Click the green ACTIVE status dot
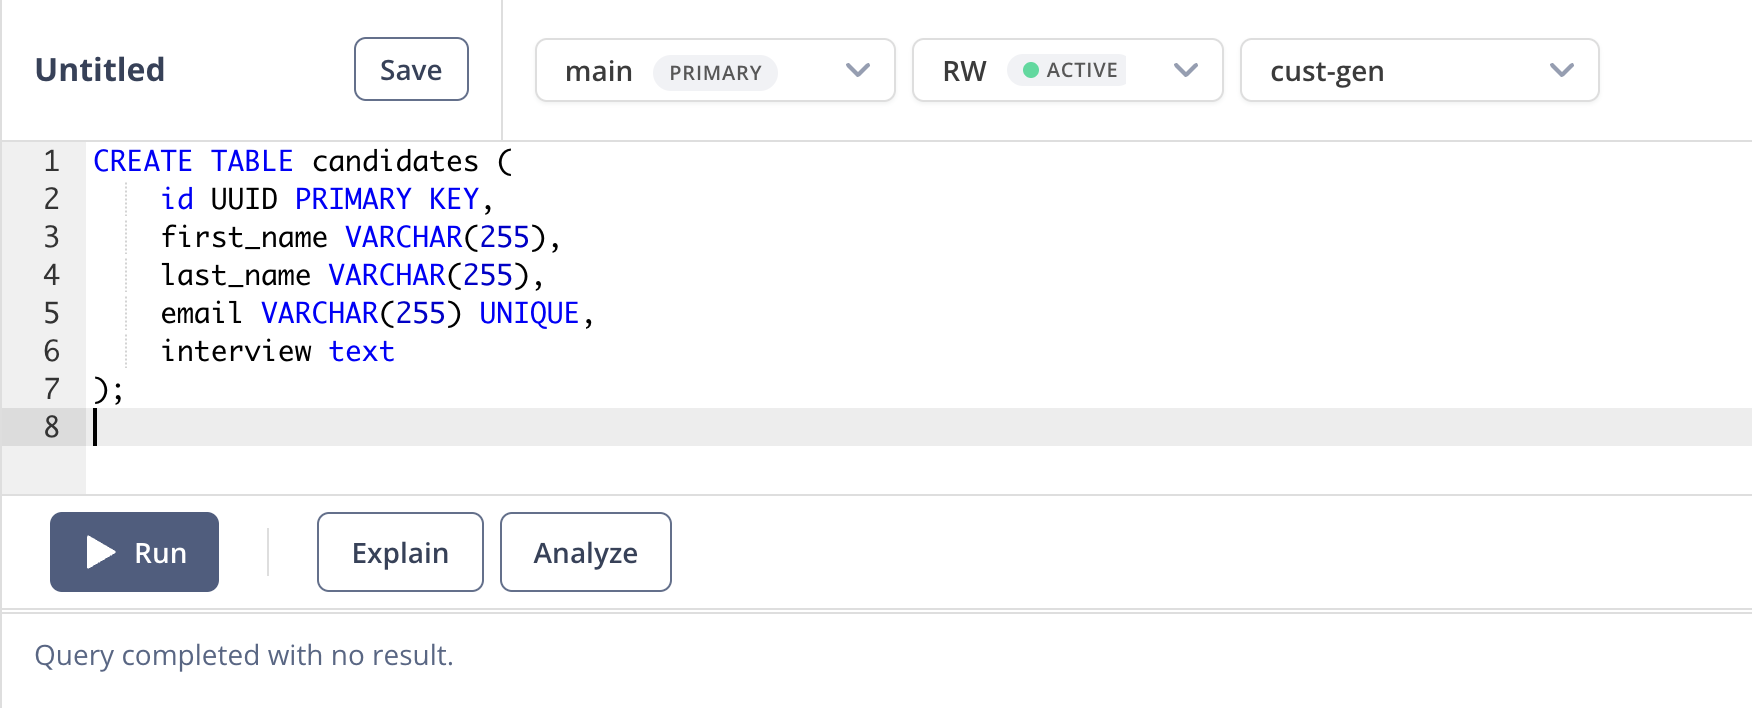 coord(1031,70)
